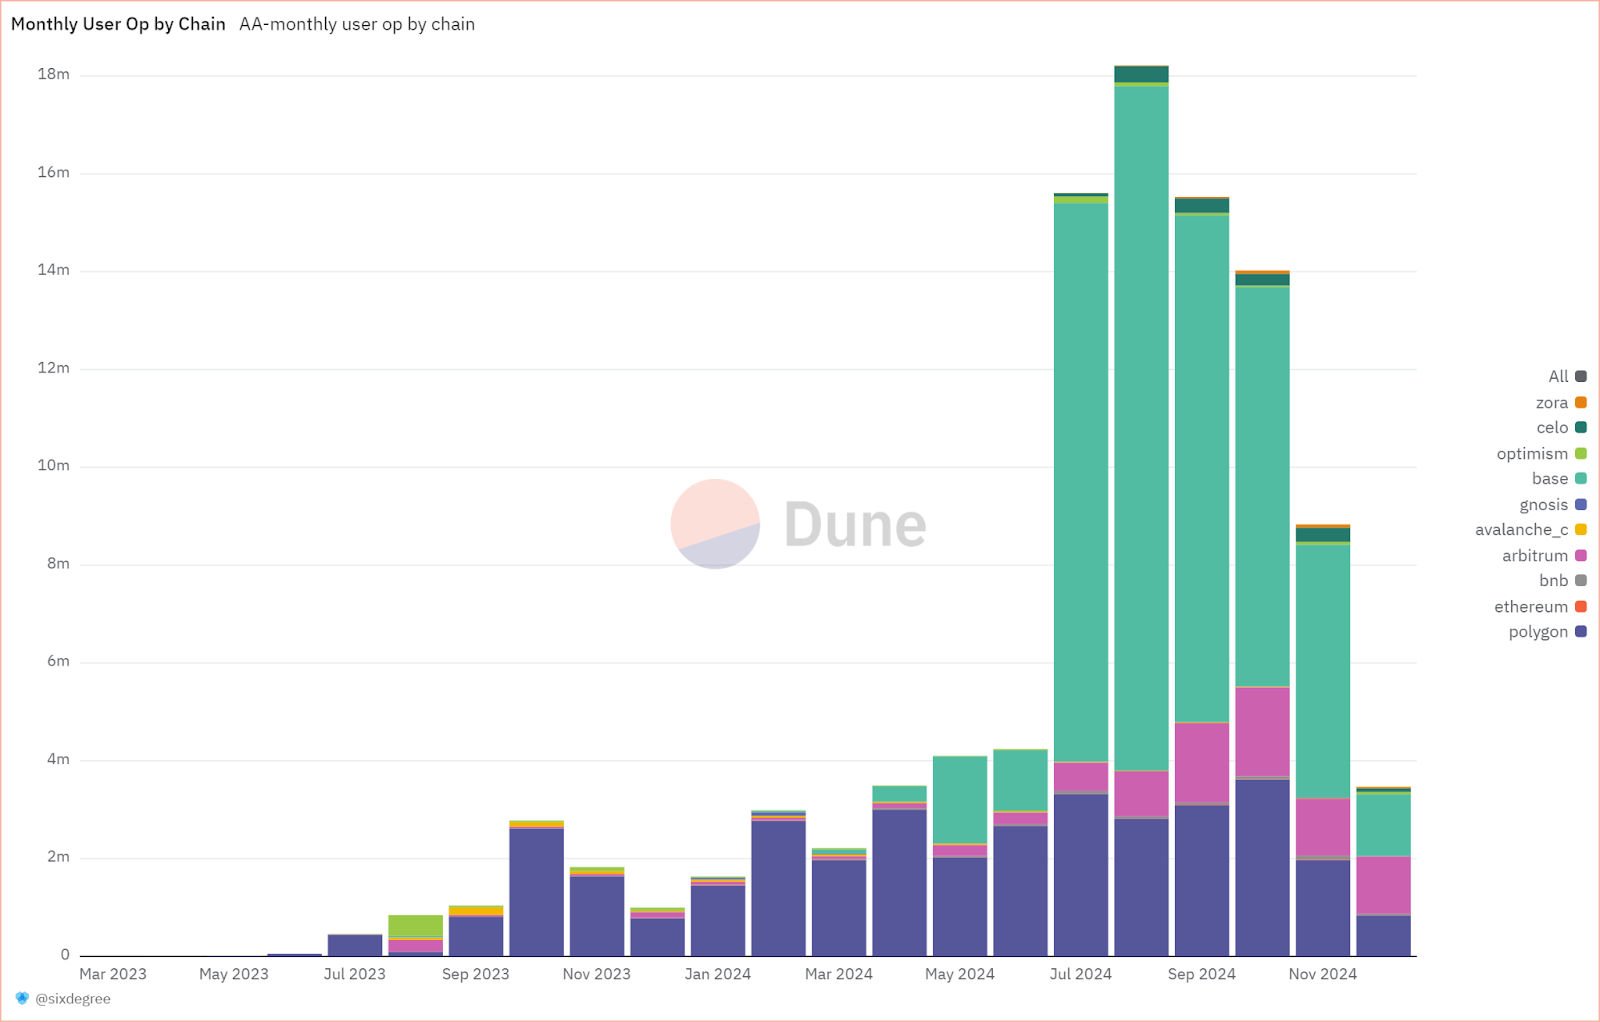Toggle the All legend entry

[x=1567, y=376]
